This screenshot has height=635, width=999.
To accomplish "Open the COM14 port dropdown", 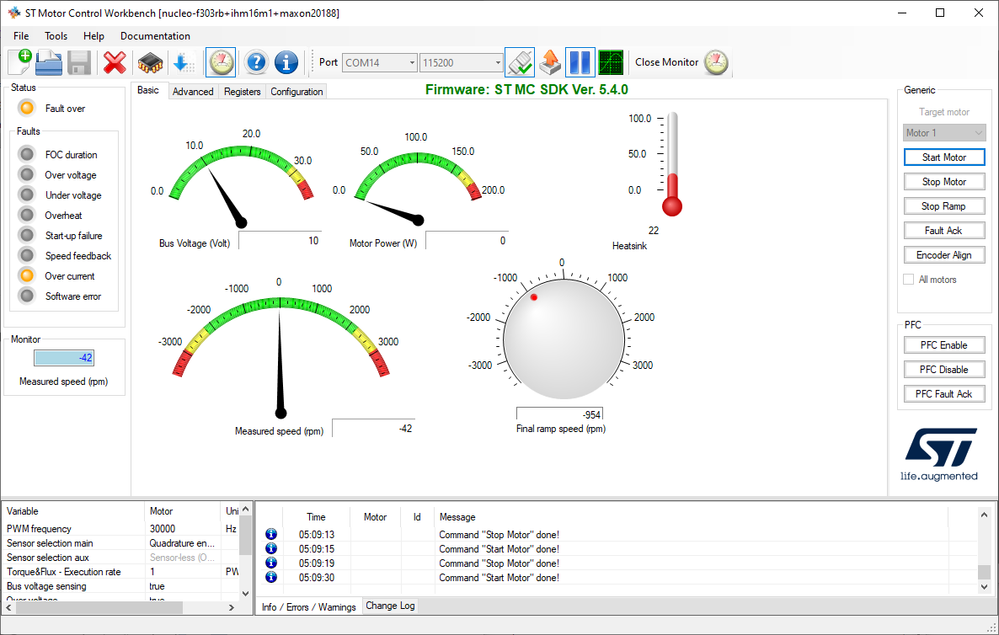I will point(380,62).
